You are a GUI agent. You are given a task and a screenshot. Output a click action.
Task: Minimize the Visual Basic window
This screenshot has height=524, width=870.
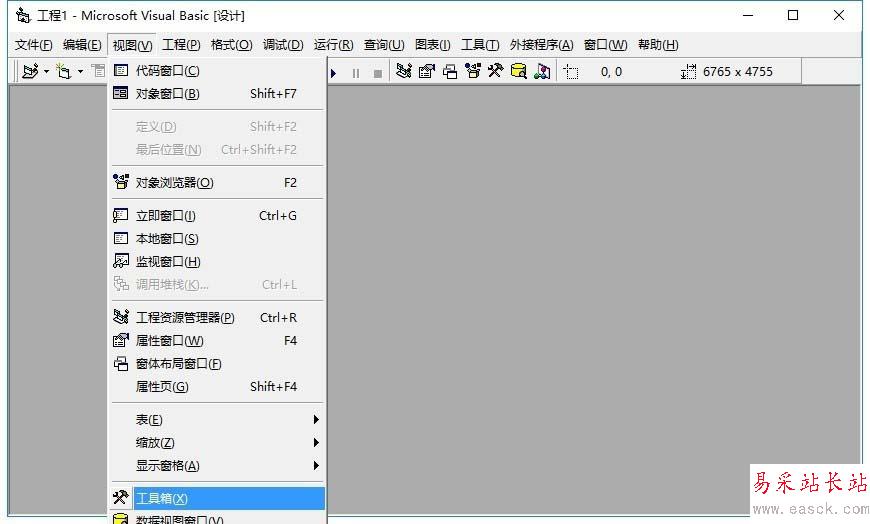tap(748, 15)
